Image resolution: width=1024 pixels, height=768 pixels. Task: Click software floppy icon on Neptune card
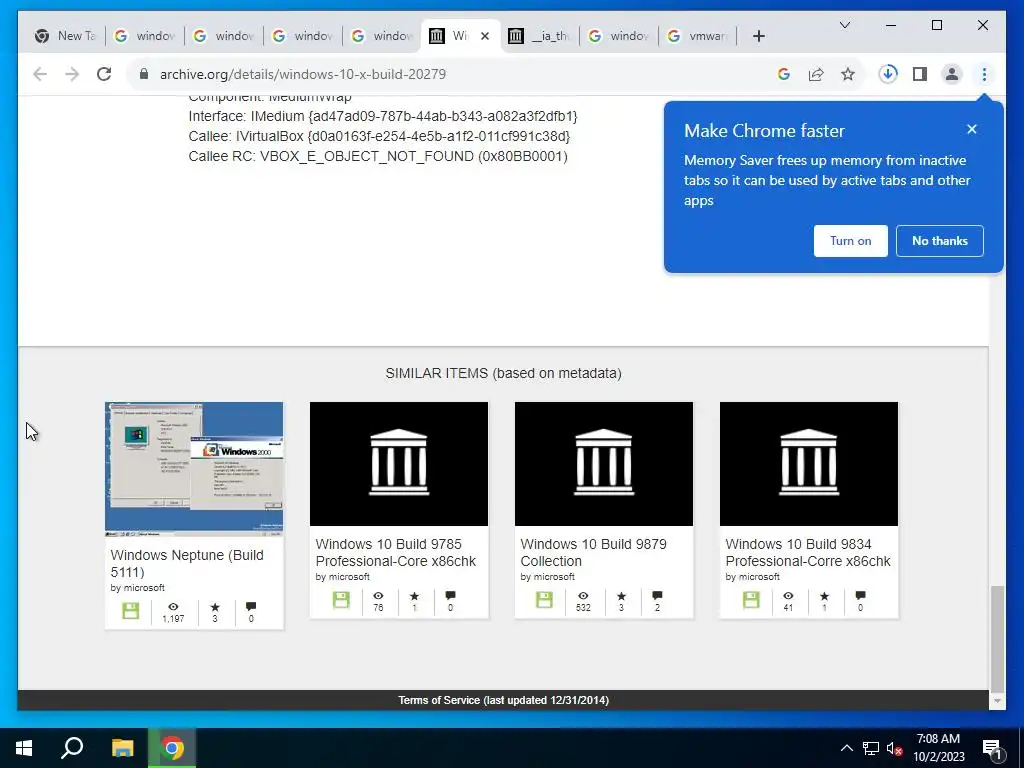131,611
